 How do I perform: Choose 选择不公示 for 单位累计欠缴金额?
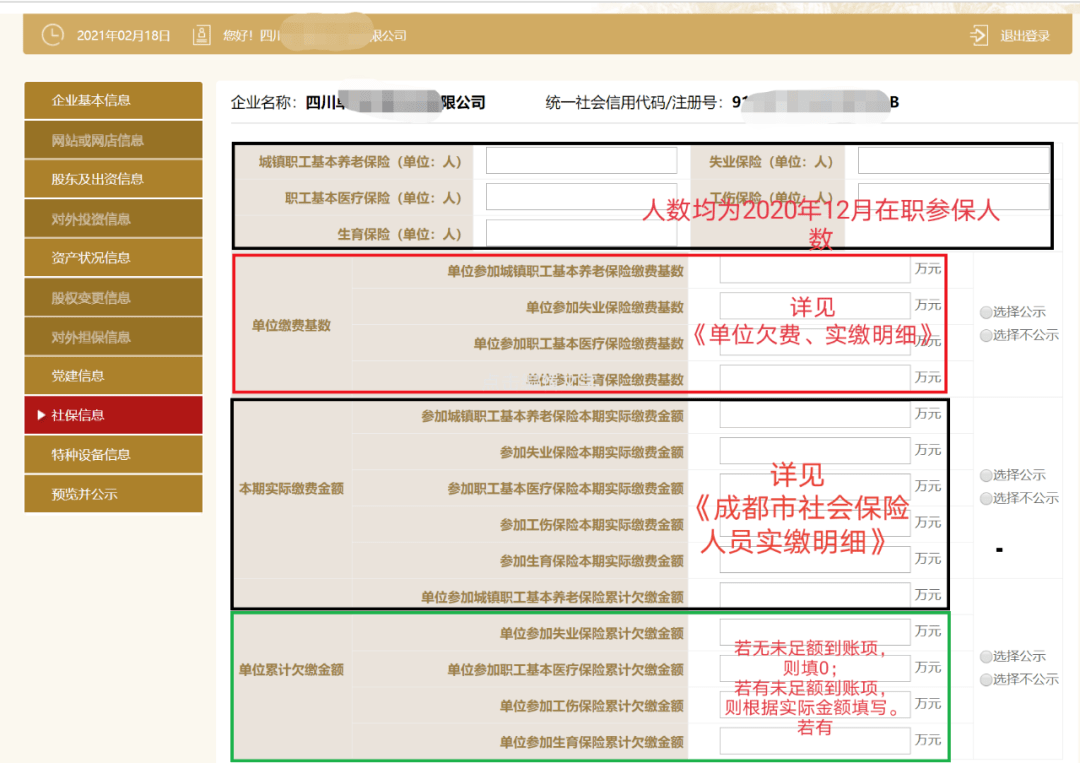[x=986, y=680]
